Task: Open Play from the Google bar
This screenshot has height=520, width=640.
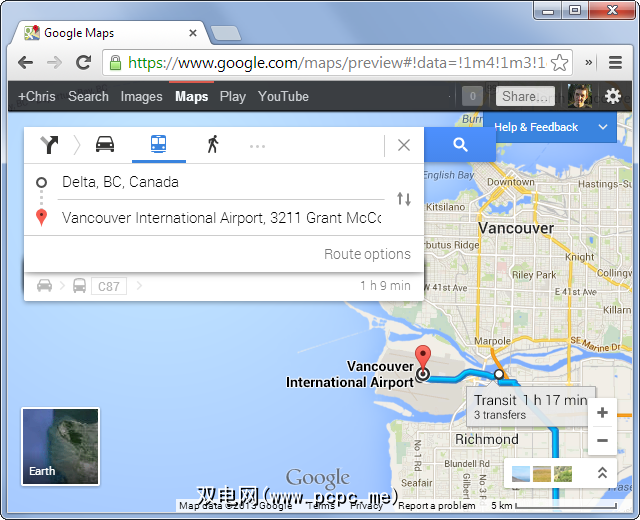Action: click(233, 96)
